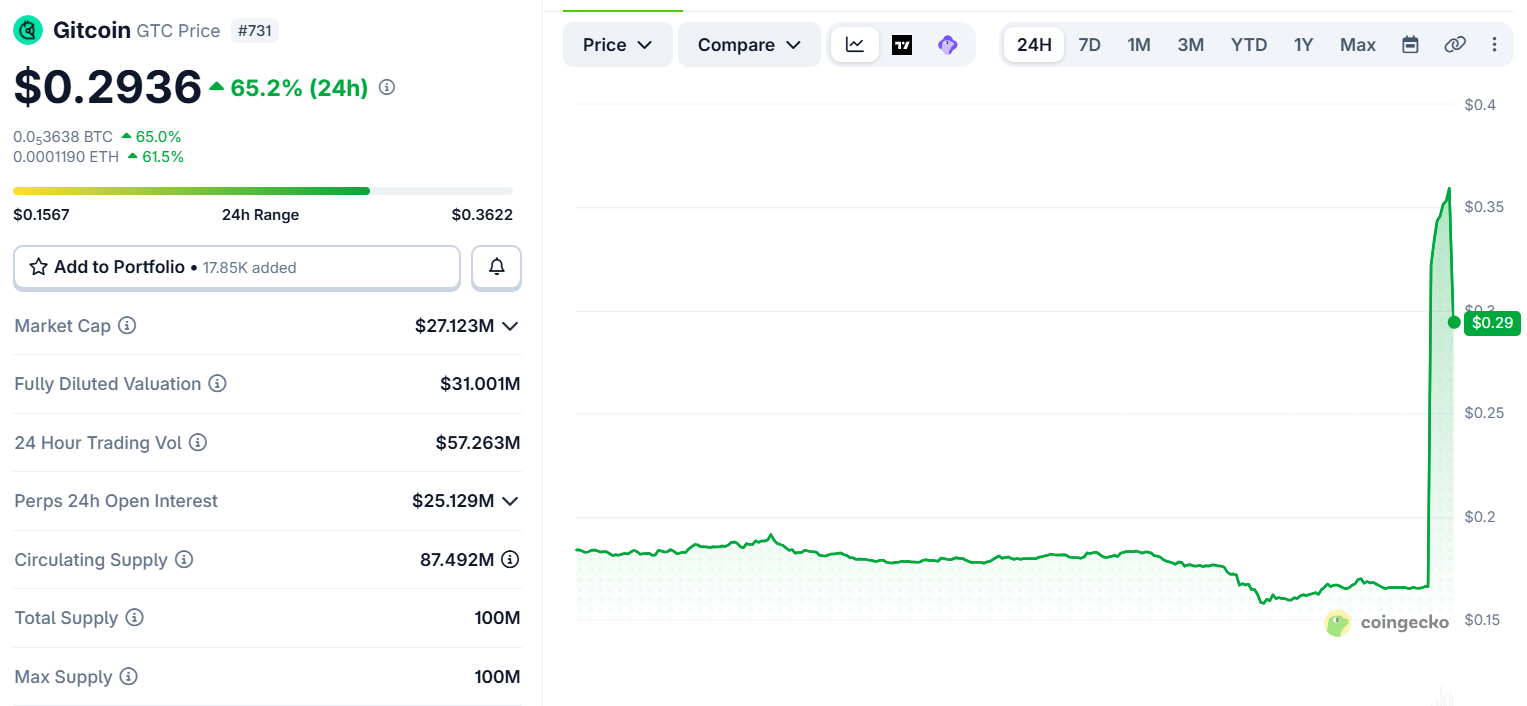The image size is (1527, 706).
Task: Click the $31.001M valuation value
Action: [x=480, y=384]
